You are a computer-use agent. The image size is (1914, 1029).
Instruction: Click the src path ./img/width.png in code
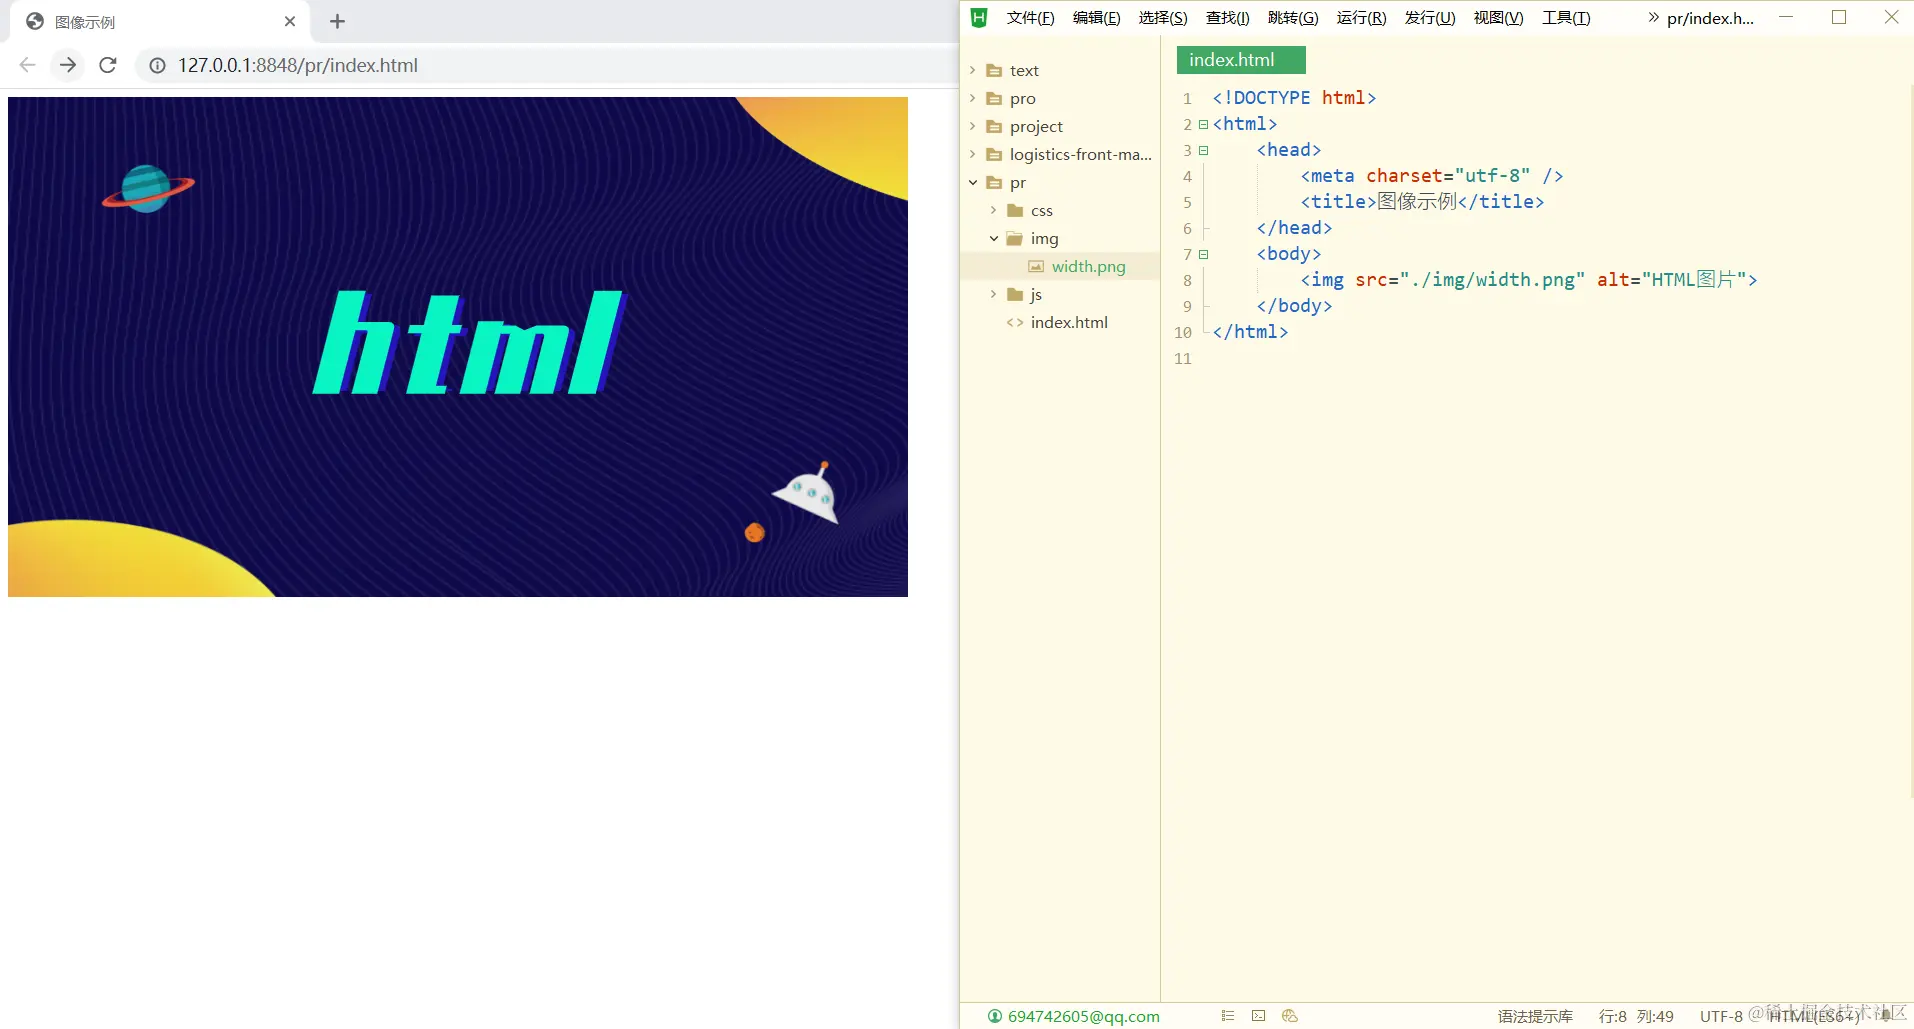click(x=1492, y=280)
